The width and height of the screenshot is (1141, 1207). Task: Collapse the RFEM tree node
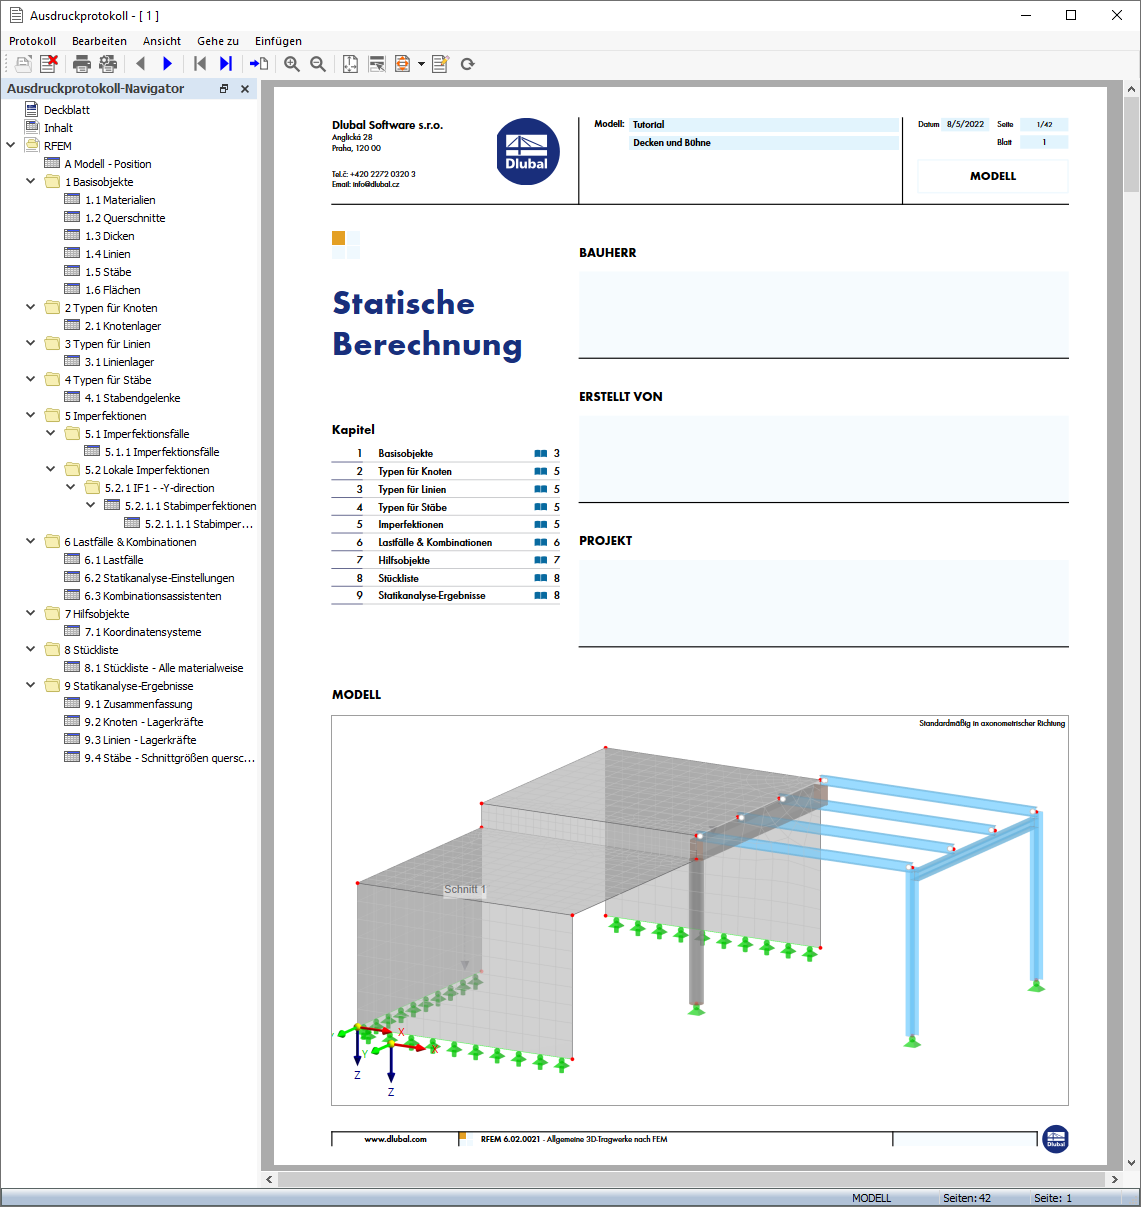tap(11, 145)
